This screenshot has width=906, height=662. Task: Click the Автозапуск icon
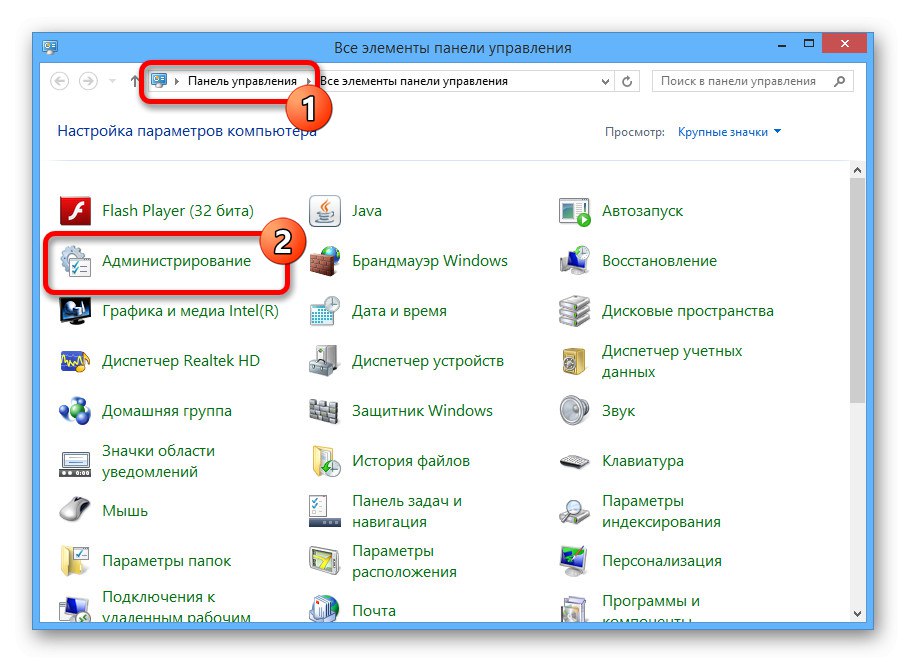tap(575, 211)
